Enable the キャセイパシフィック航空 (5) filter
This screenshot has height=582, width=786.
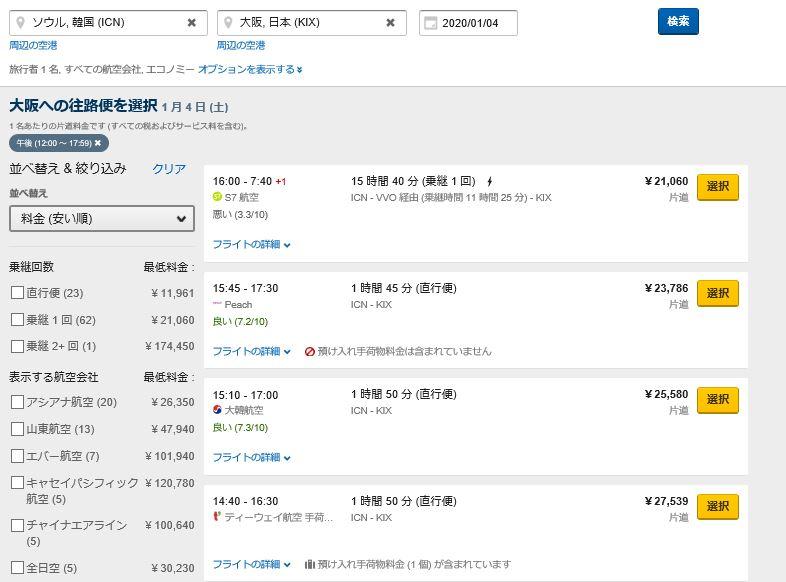(x=18, y=483)
